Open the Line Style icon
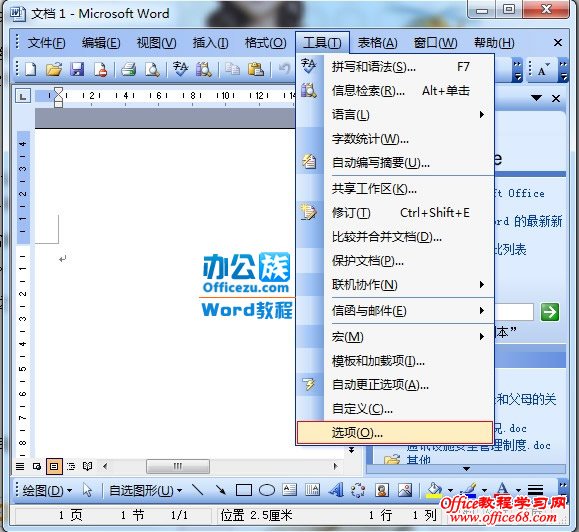This screenshot has width=579, height=532. point(535,490)
